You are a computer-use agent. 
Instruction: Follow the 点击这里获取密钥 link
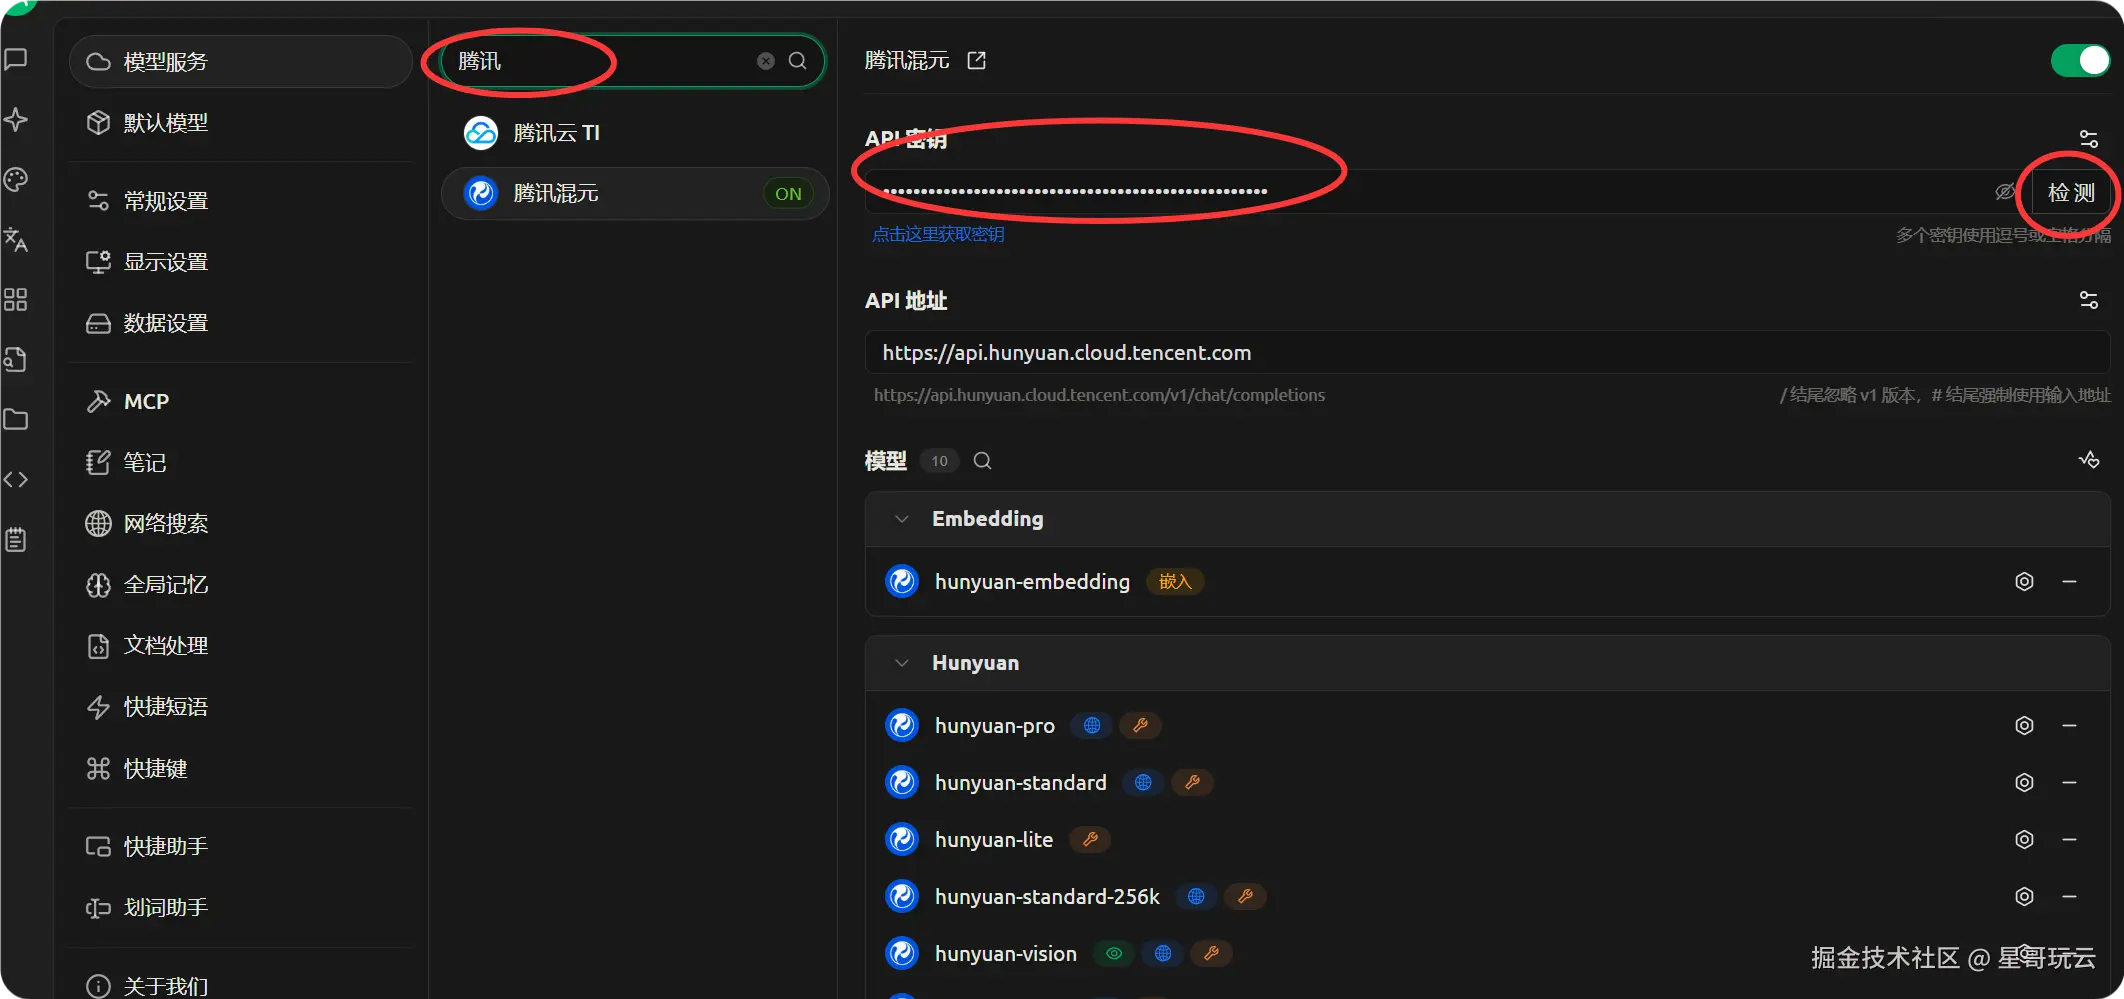(x=938, y=235)
